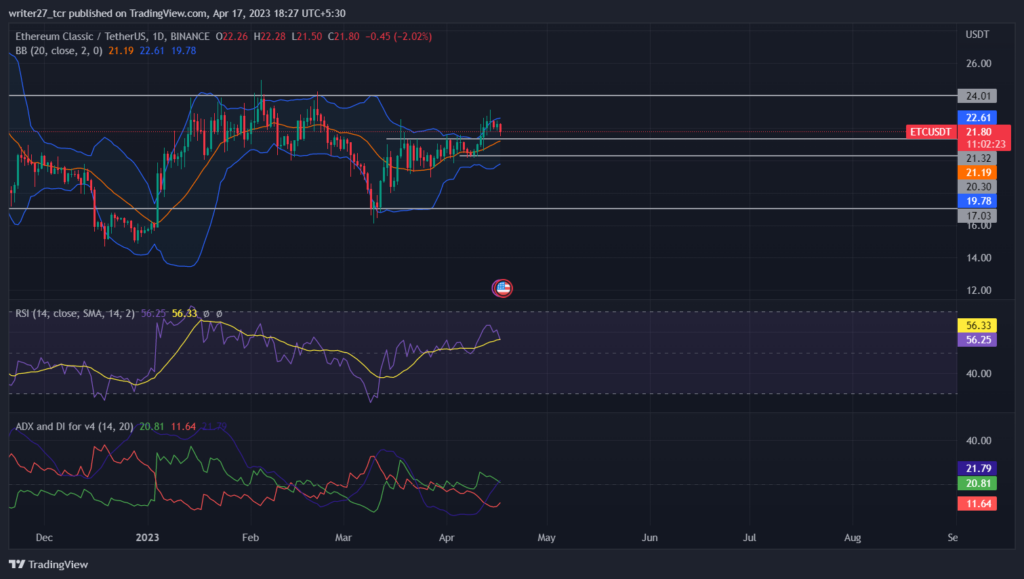
Task: Click the Jun label on time axis
Action: 649,537
